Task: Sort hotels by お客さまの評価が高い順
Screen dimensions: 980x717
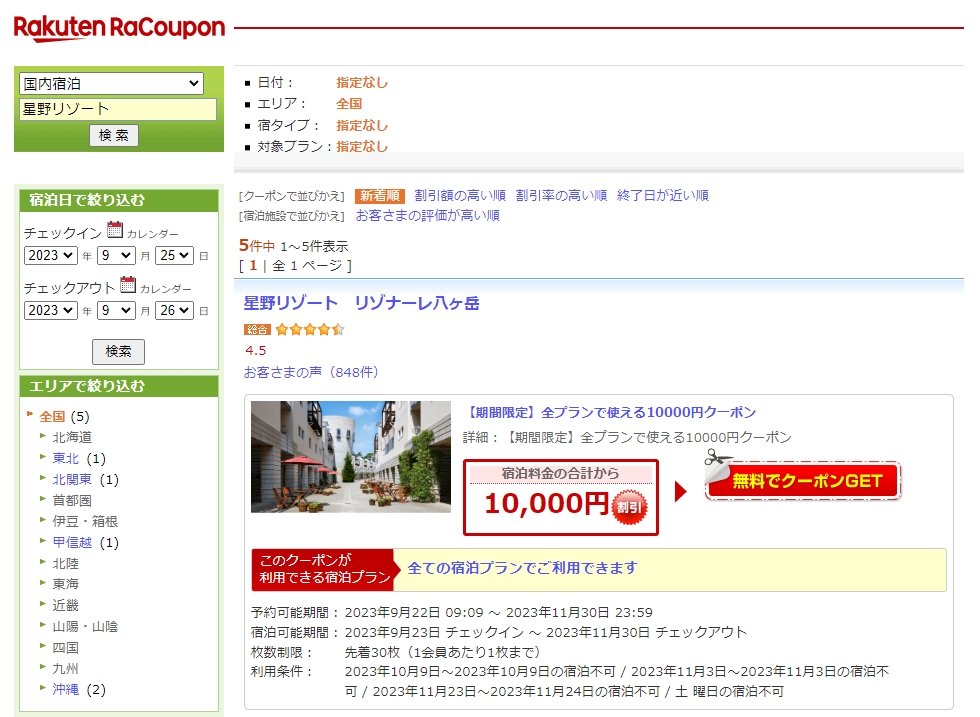Action: pos(428,216)
